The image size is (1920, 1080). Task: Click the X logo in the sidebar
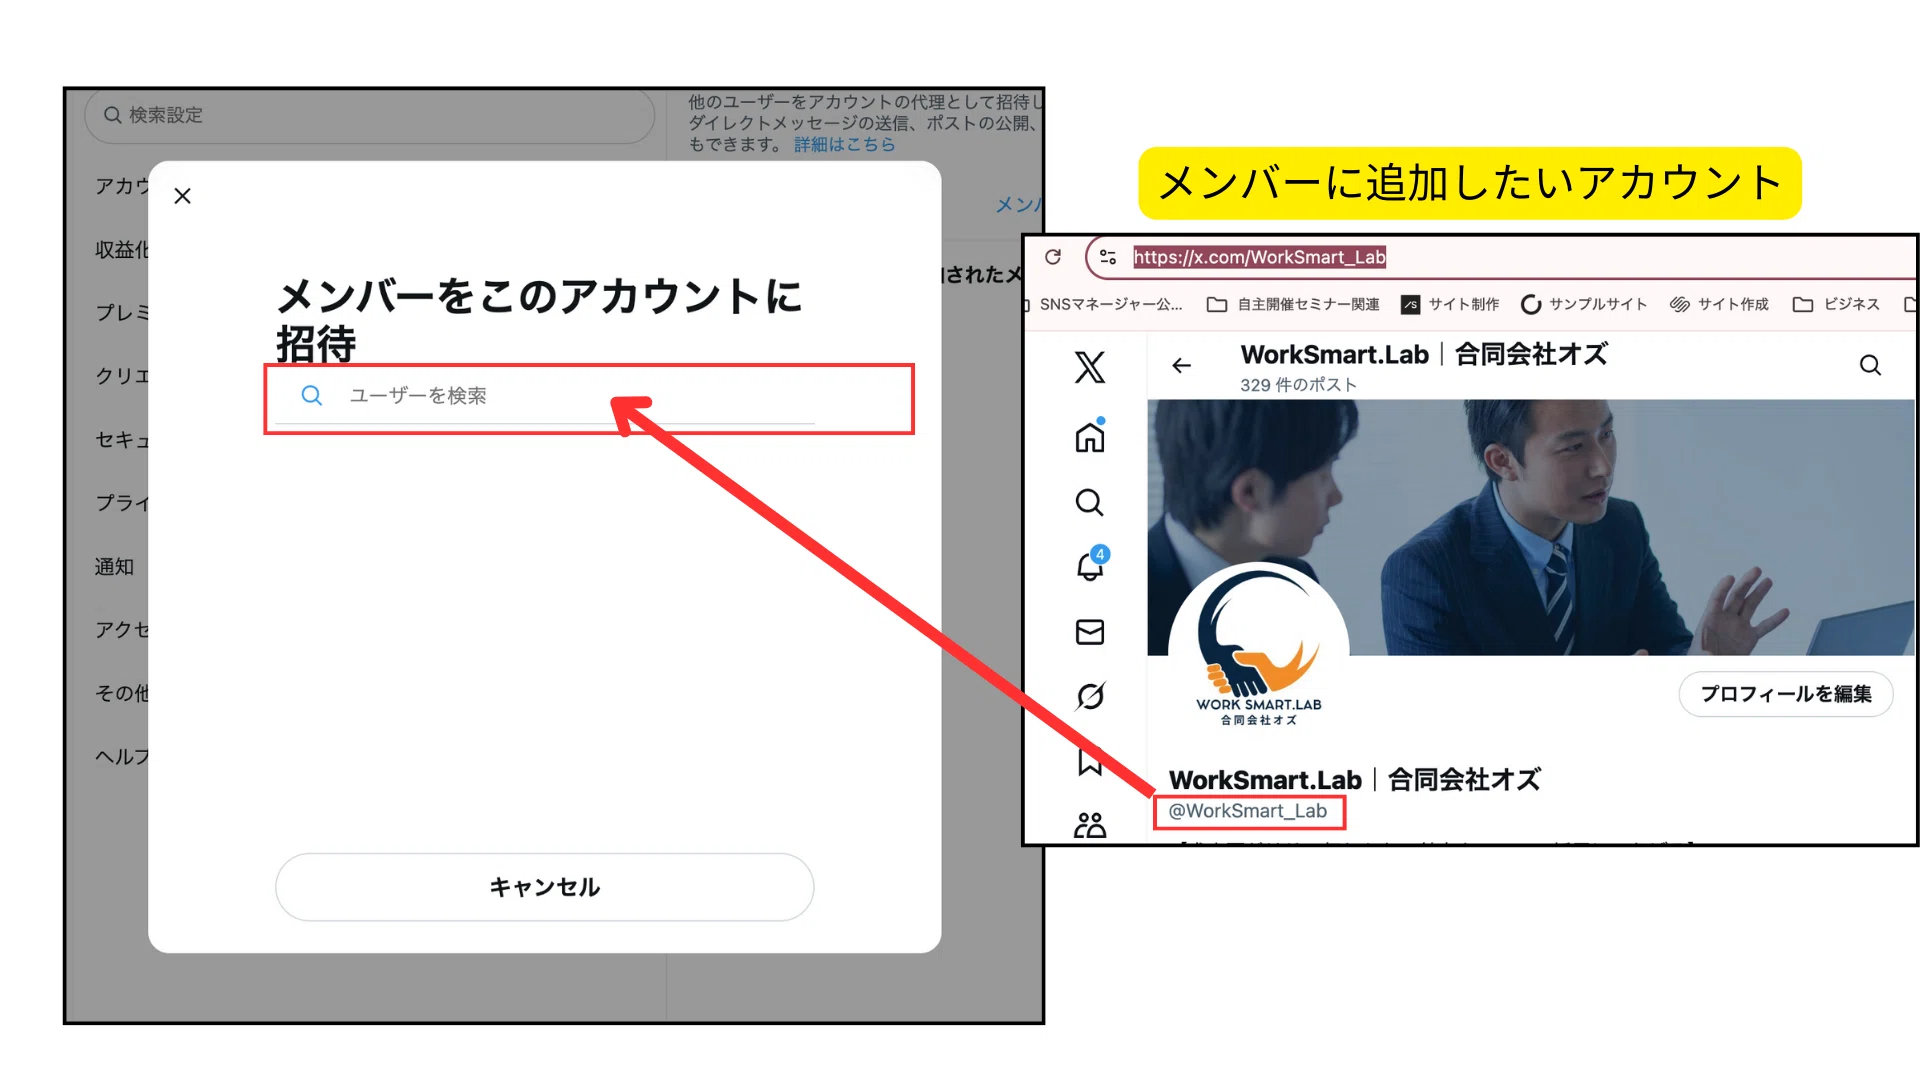1090,367
